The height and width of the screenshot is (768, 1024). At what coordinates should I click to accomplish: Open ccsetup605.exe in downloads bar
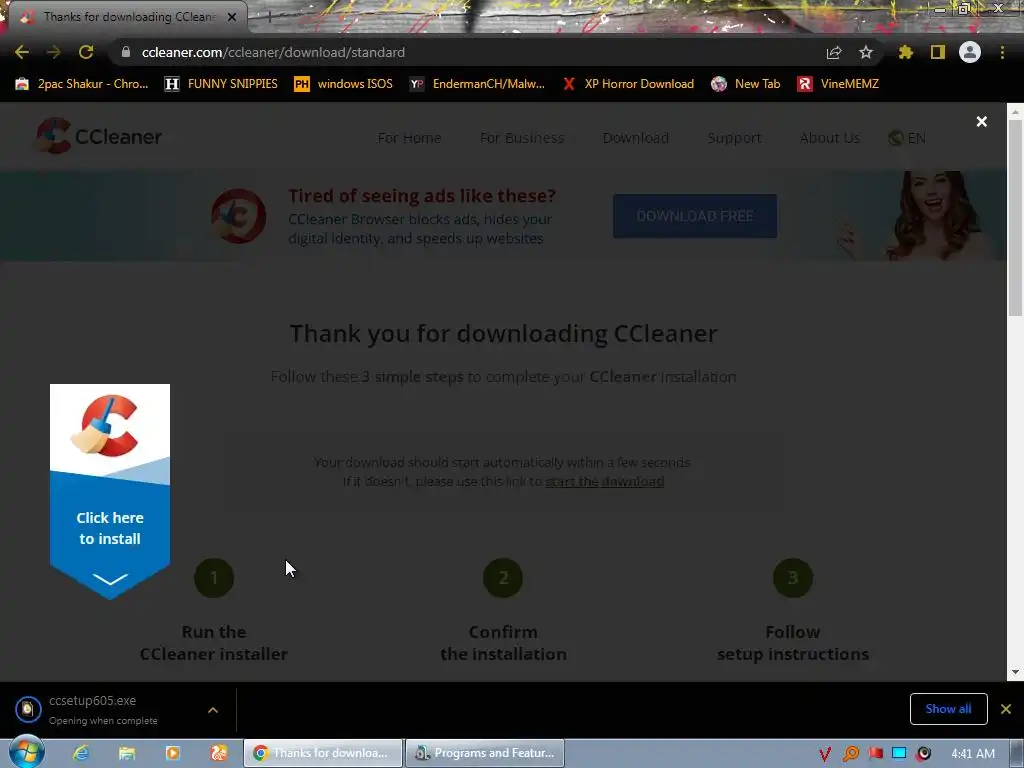103,709
